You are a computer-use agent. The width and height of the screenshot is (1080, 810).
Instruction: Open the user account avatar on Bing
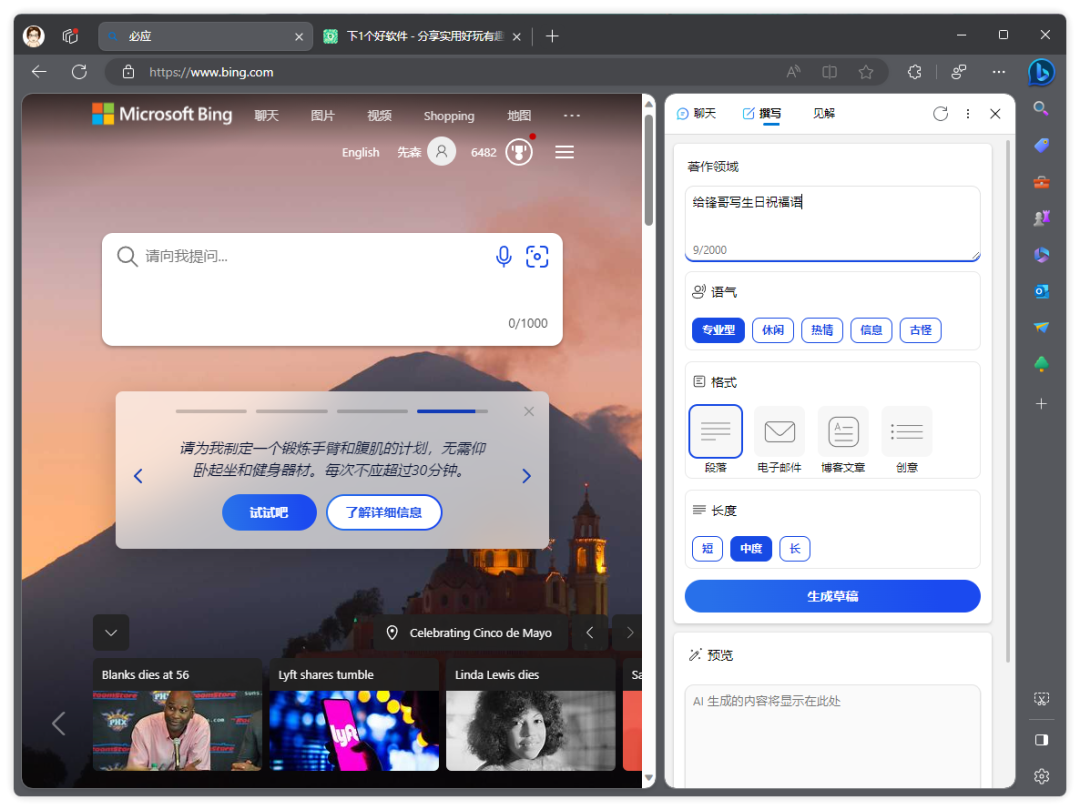442,152
